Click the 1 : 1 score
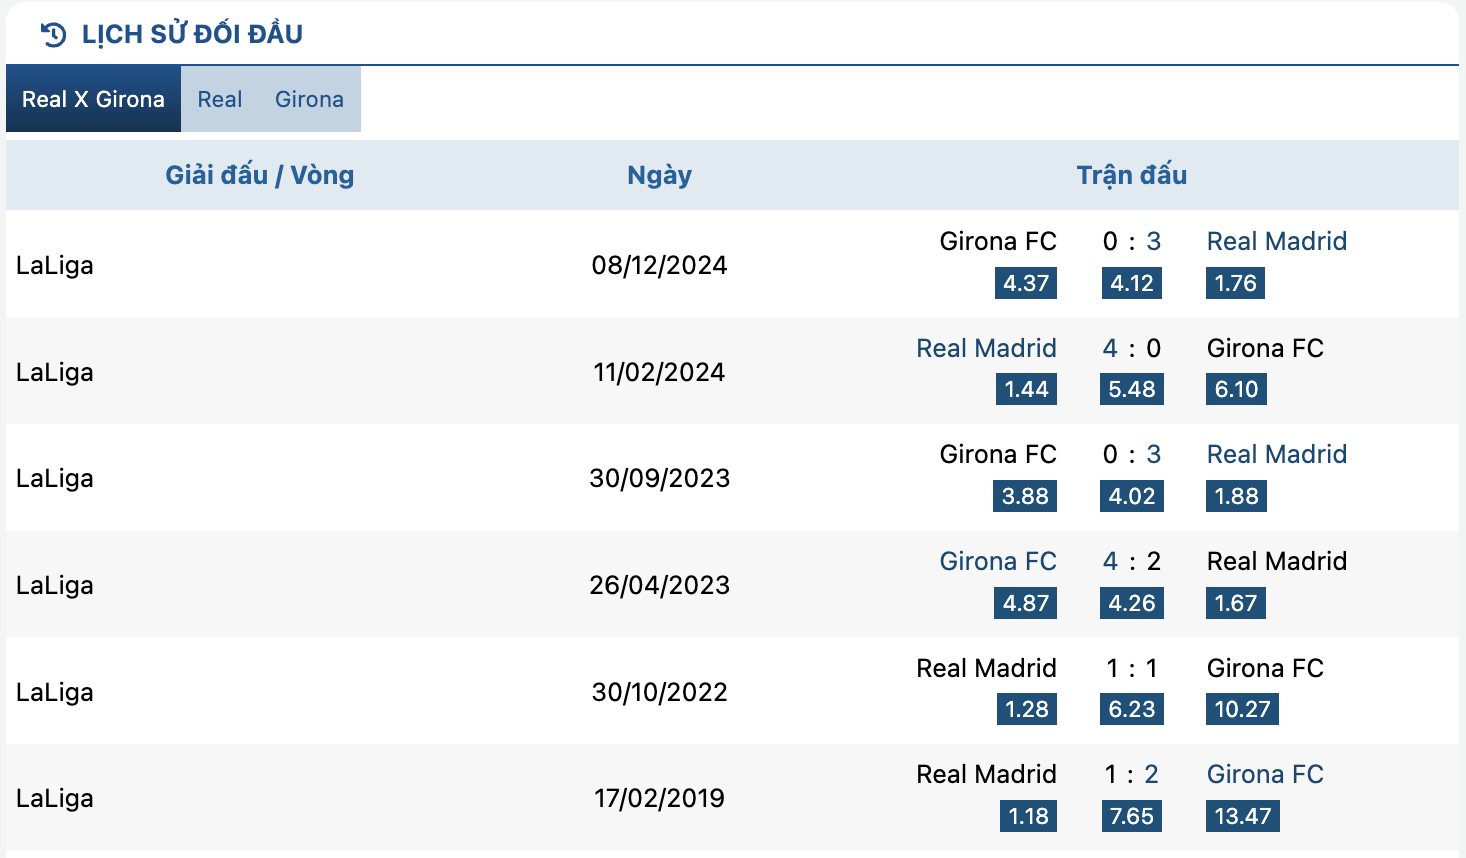Image resolution: width=1466 pixels, height=858 pixels. 1132,668
